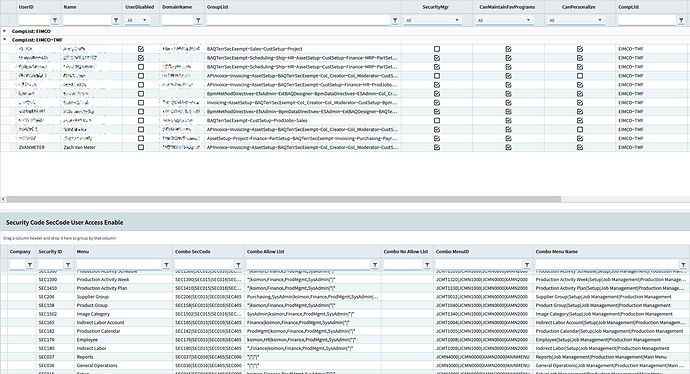This screenshot has width=690, height=374.
Task: Select the SEC180 Security ID cell
Action: [x=55, y=348]
